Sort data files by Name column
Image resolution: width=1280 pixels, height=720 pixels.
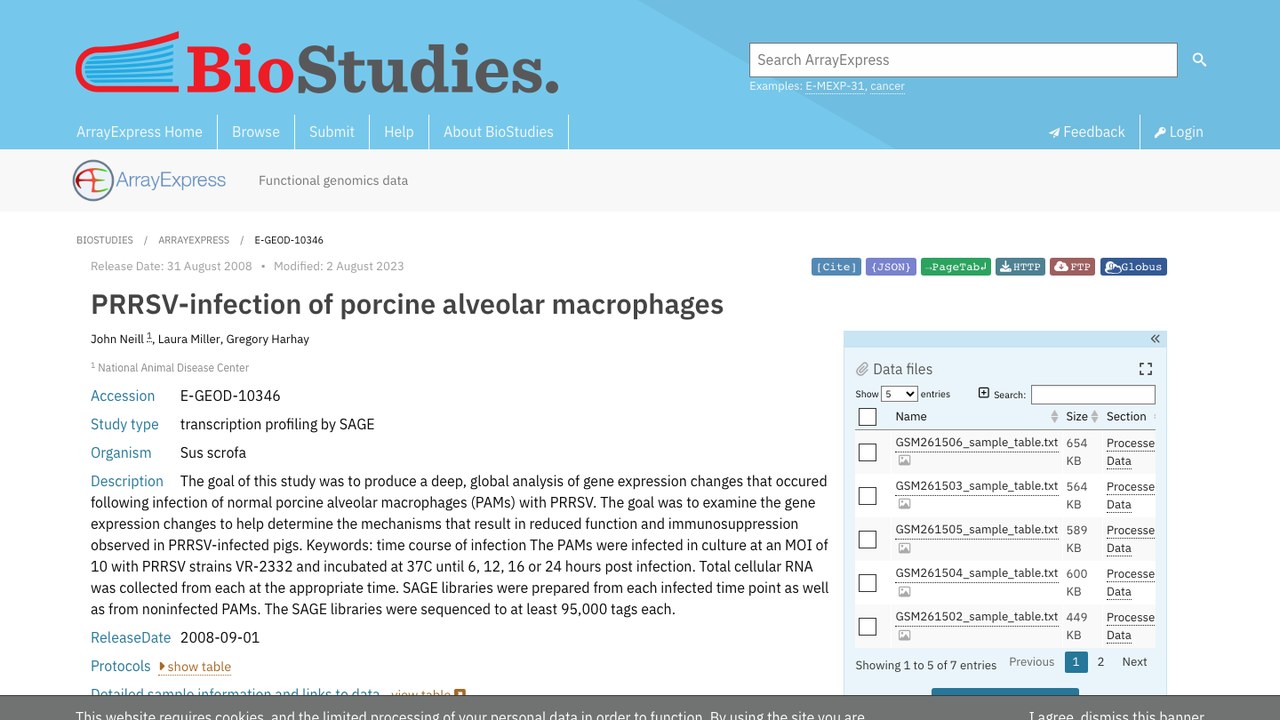pos(975,417)
